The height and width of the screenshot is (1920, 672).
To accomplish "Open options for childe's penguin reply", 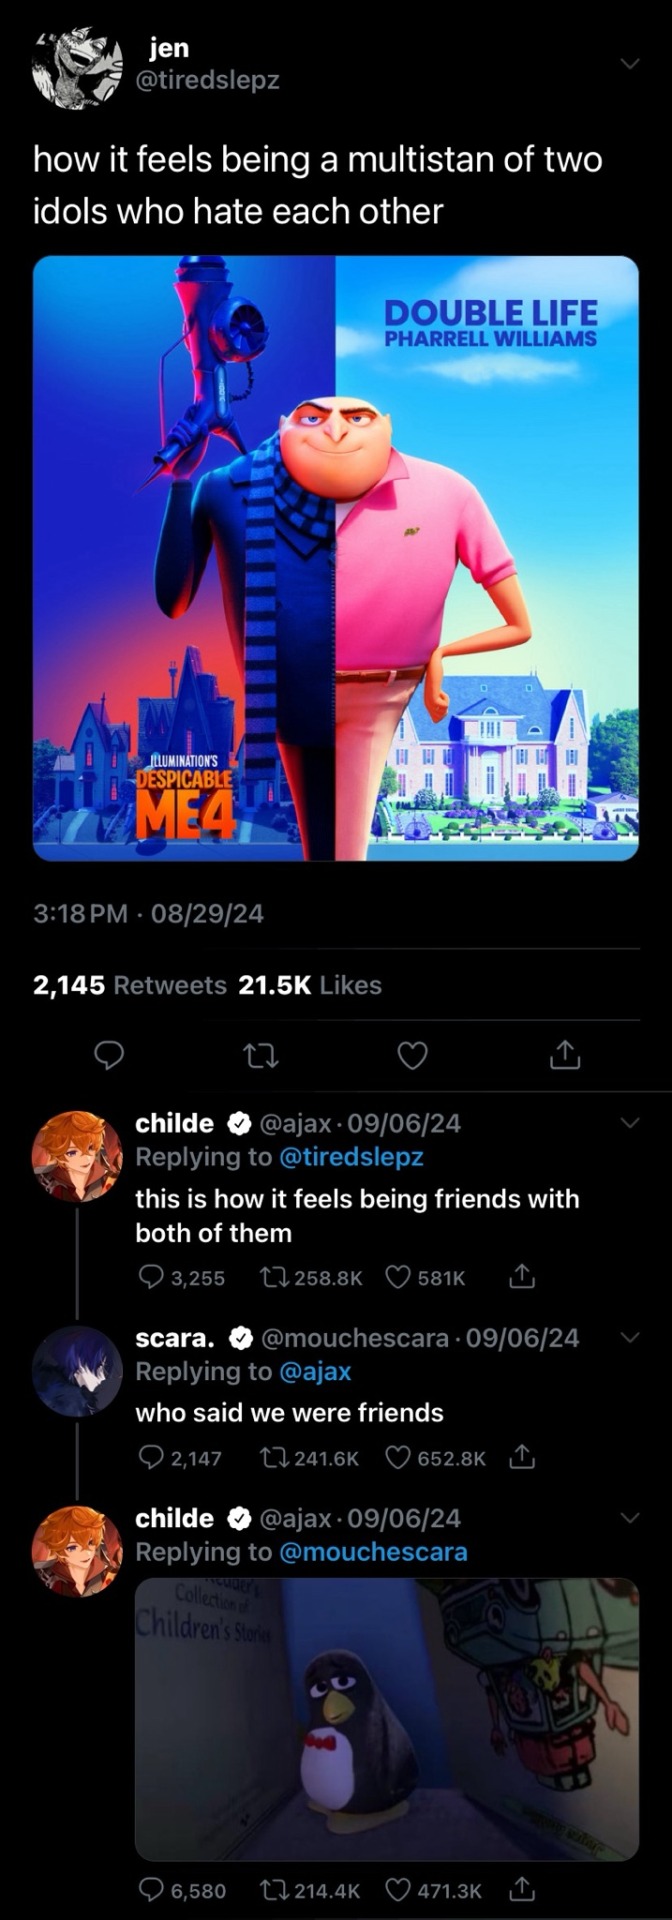I will [629, 1518].
